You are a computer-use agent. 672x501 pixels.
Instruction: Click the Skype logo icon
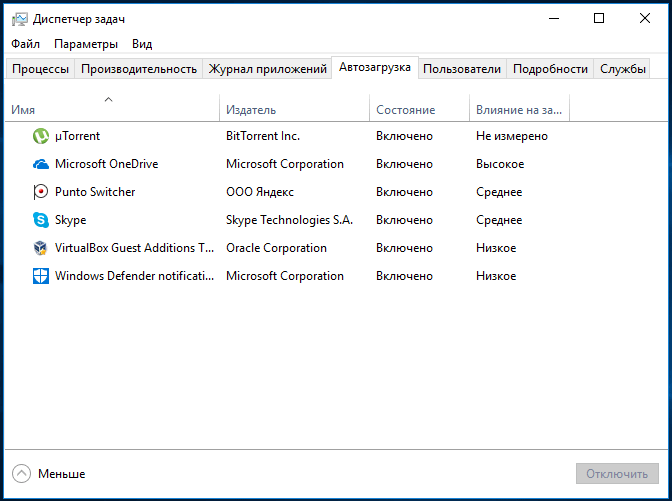pyautogui.click(x=41, y=220)
